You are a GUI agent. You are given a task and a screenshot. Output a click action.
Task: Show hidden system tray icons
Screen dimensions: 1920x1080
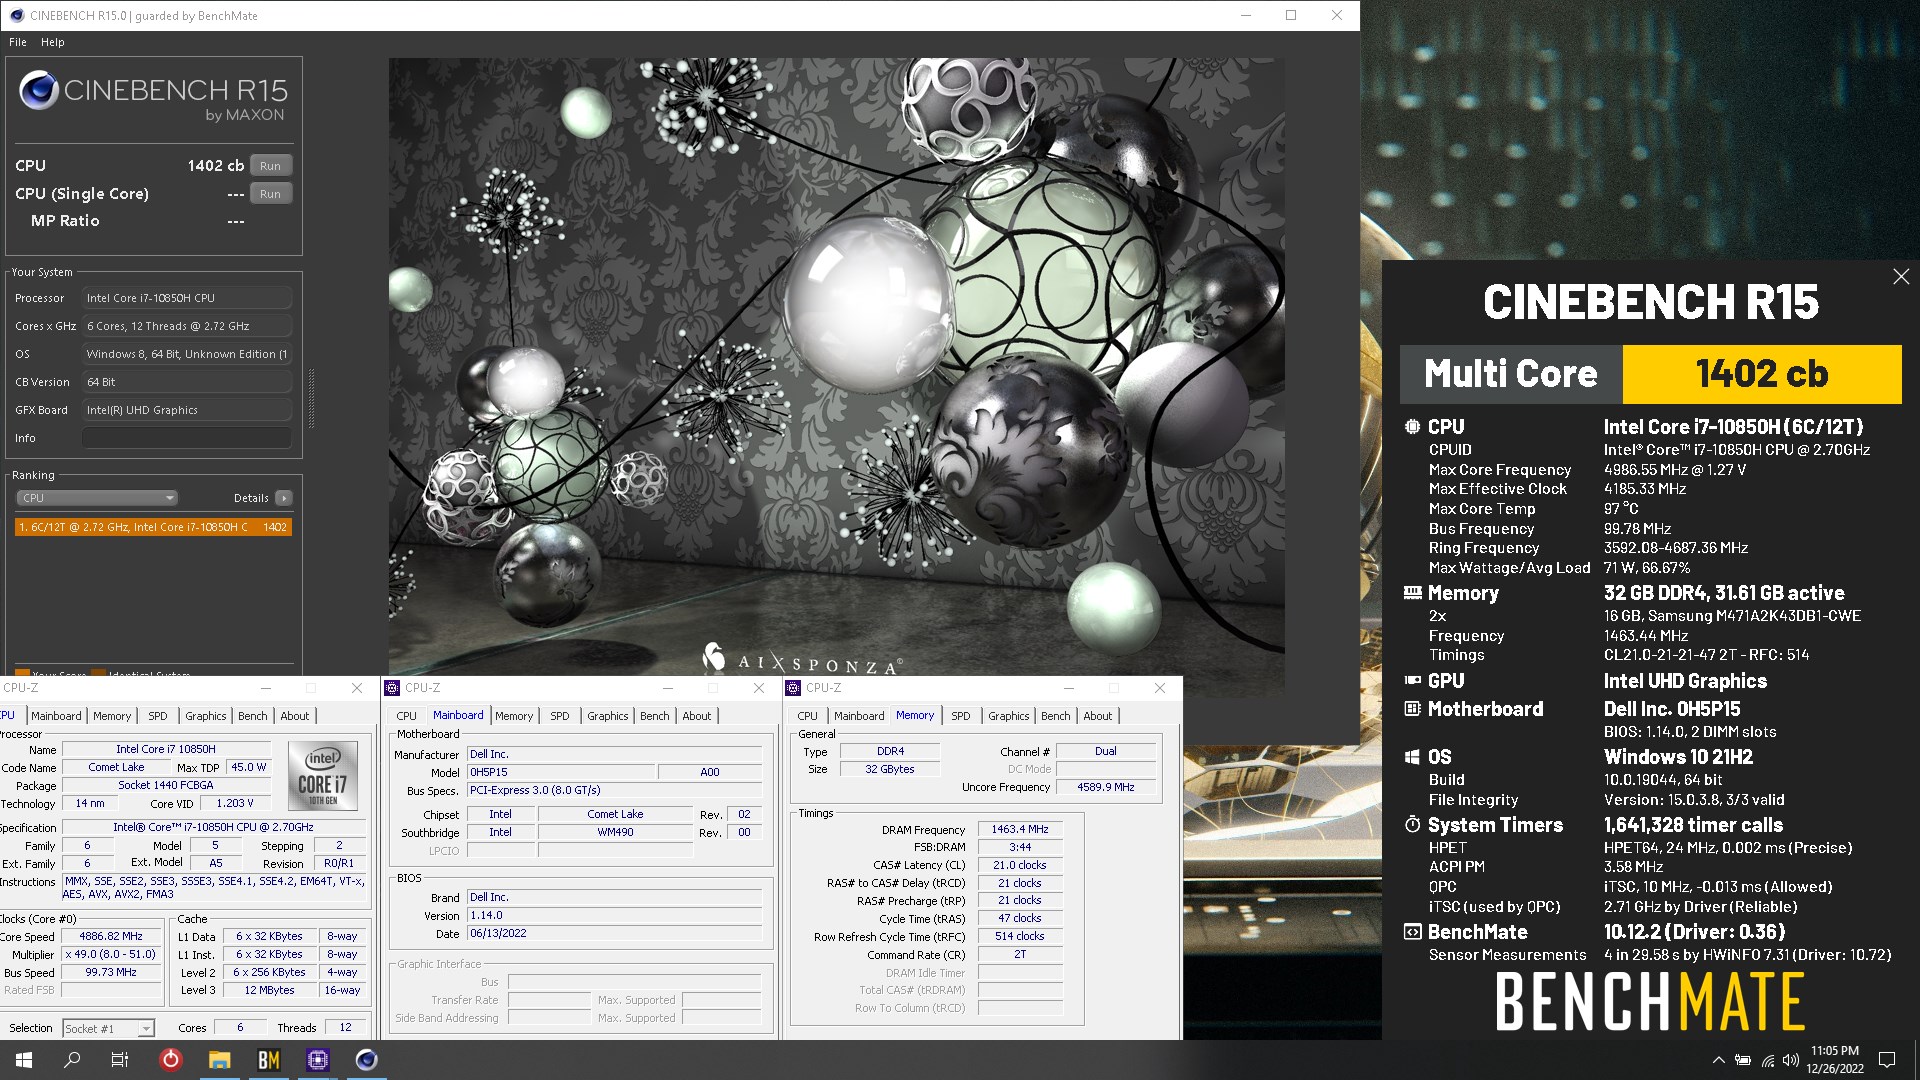[1719, 1060]
